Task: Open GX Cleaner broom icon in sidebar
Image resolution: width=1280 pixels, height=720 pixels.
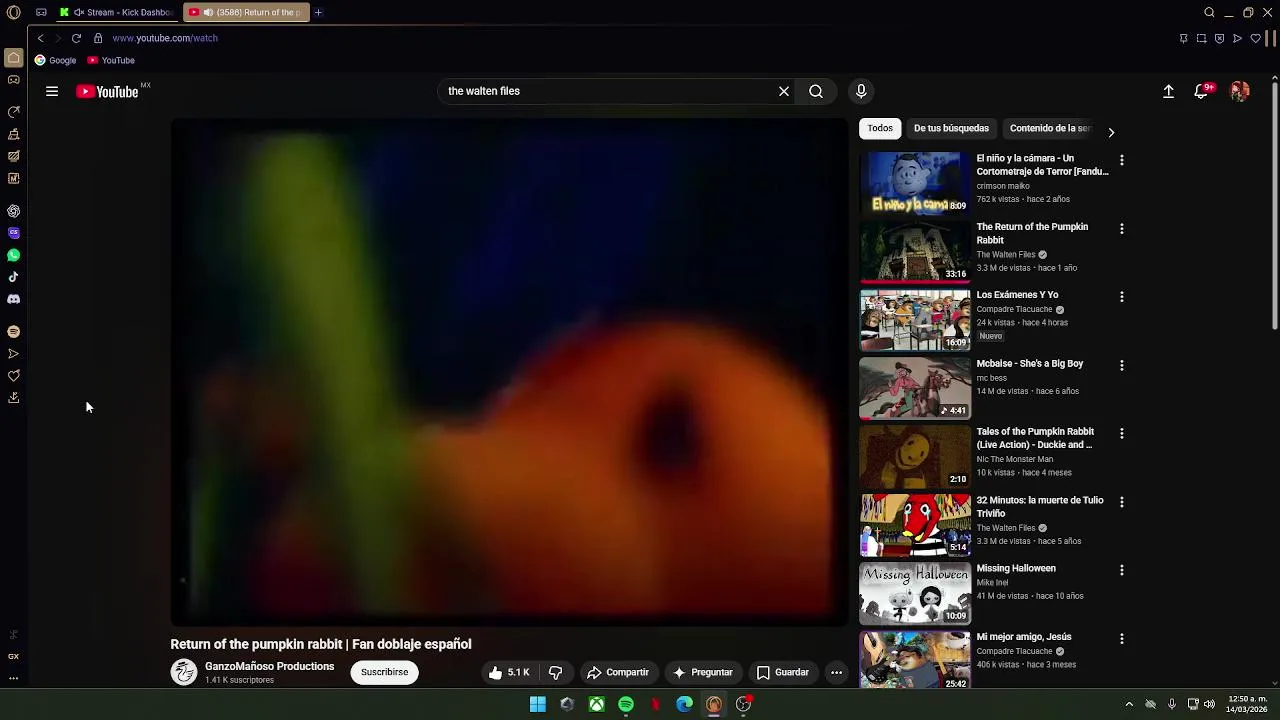Action: pyautogui.click(x=13, y=134)
